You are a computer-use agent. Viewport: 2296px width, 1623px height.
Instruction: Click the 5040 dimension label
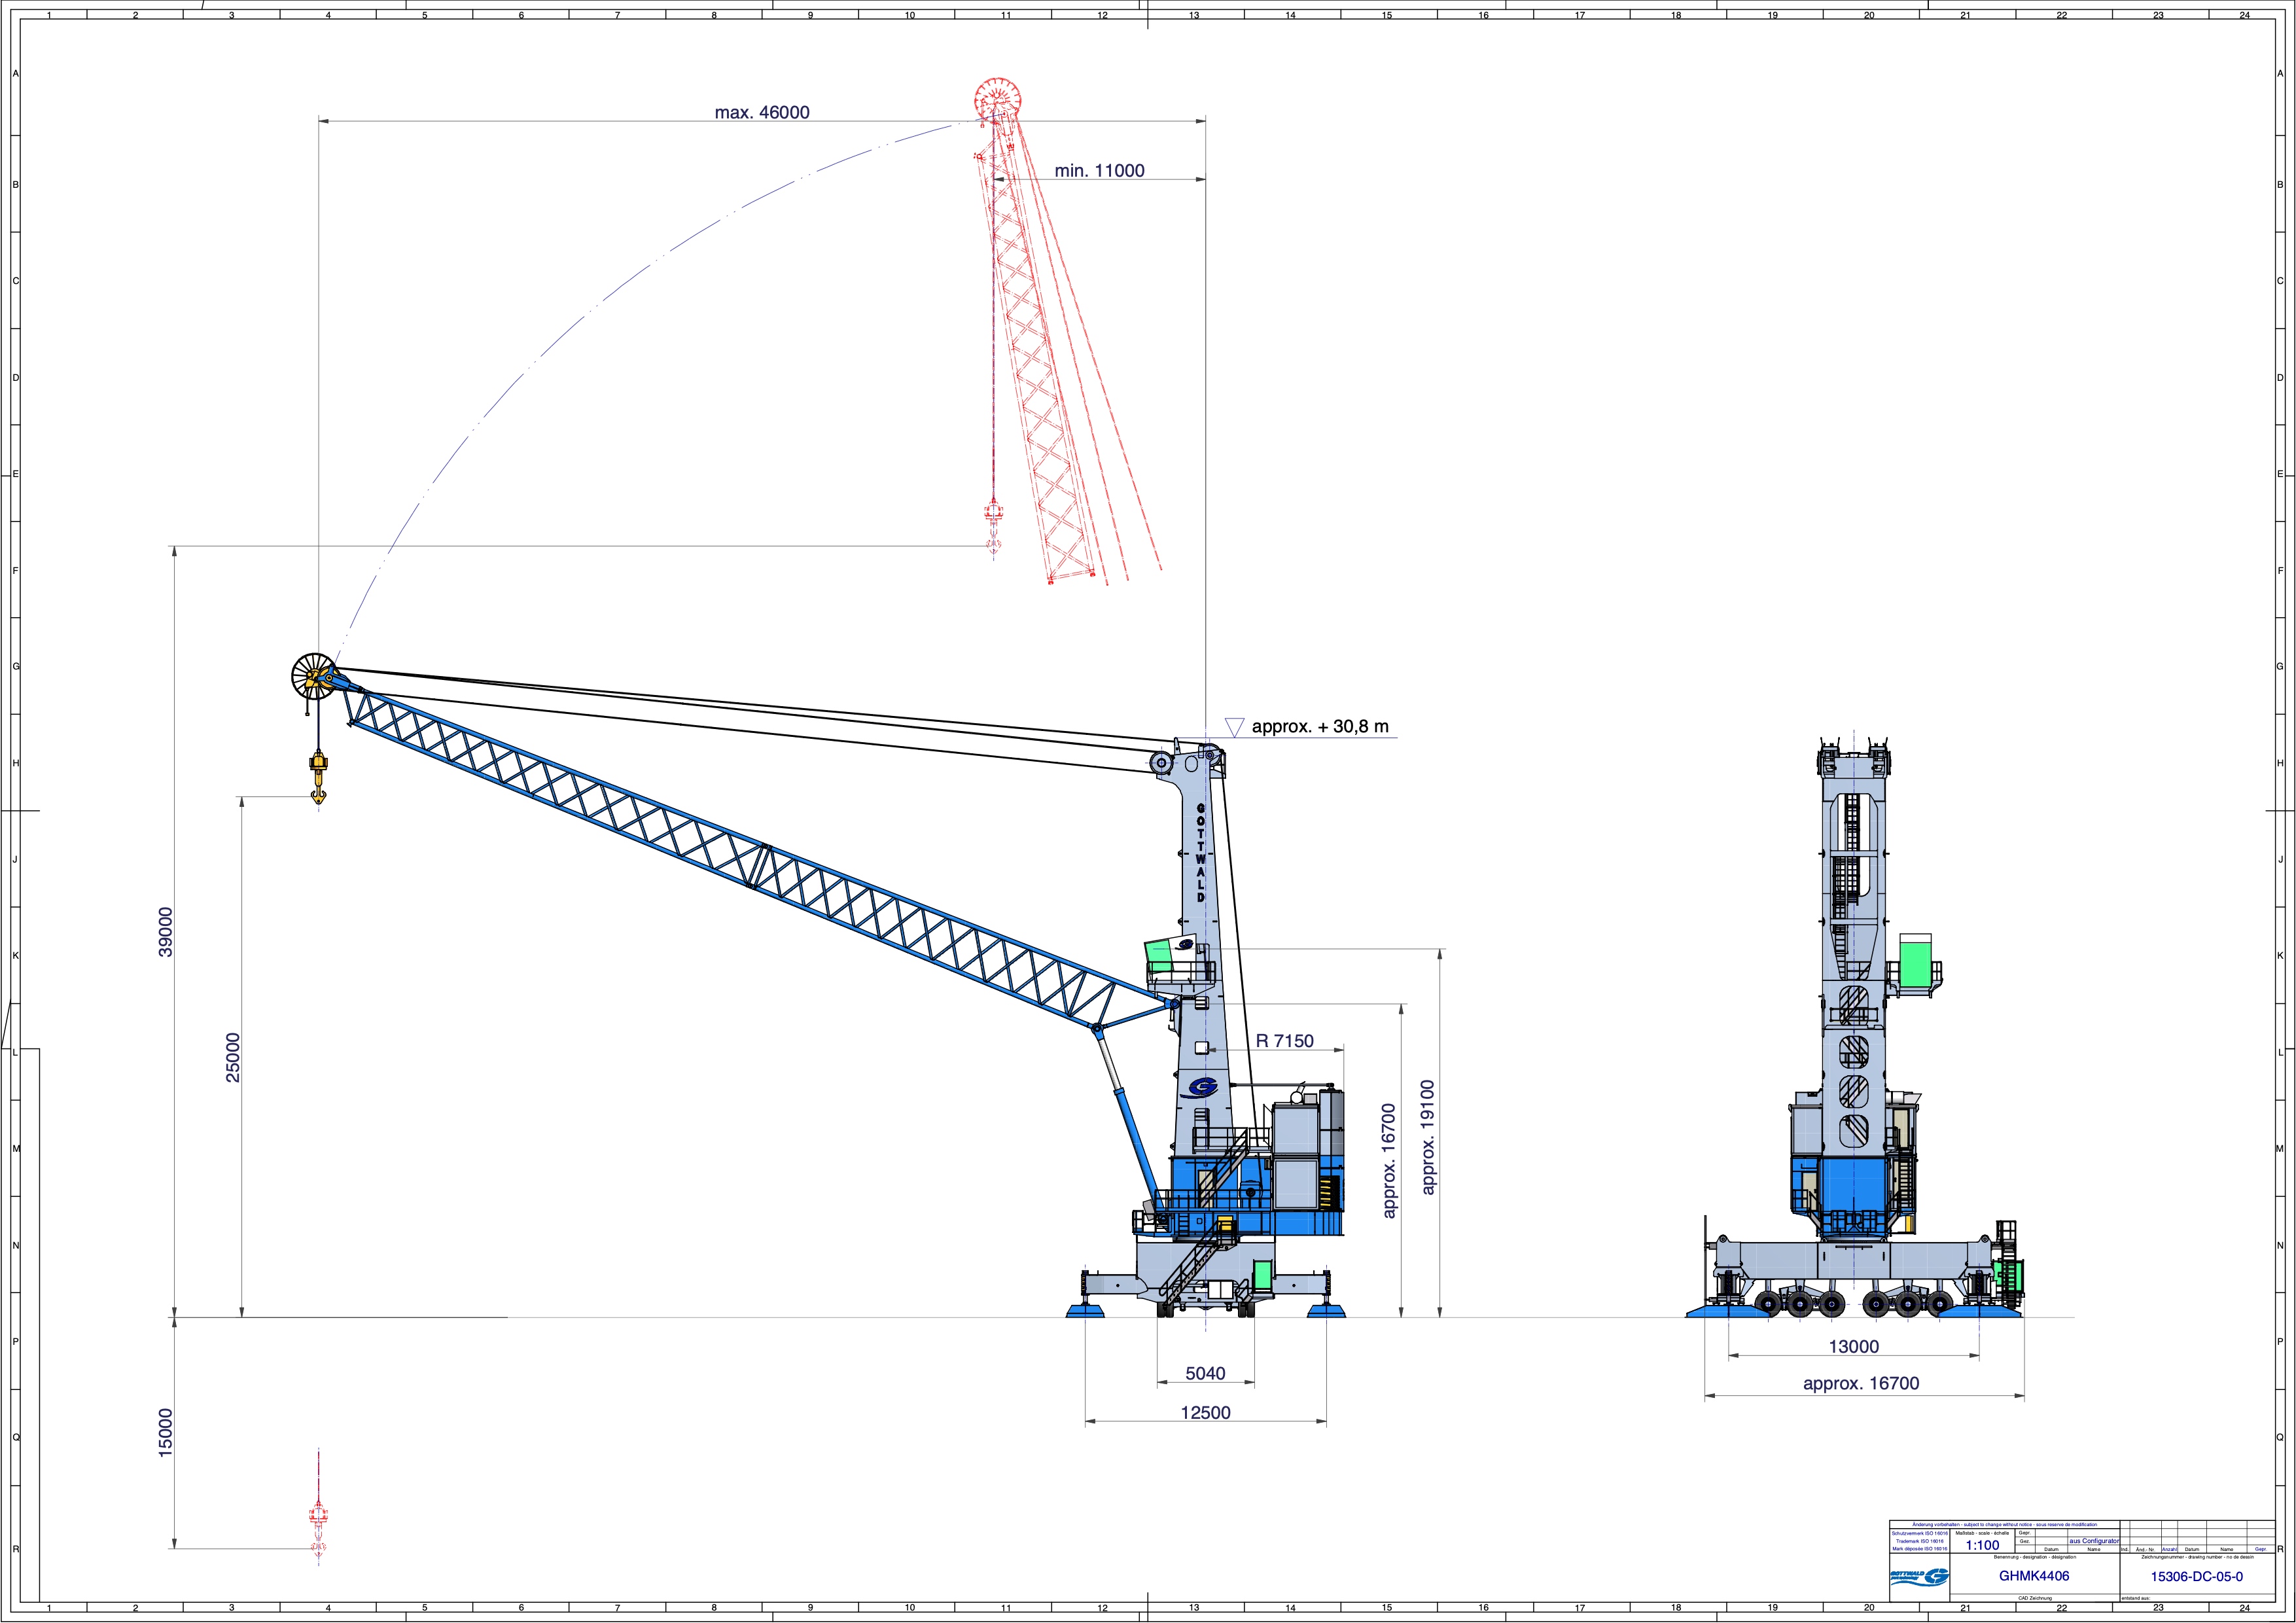pyautogui.click(x=1205, y=1374)
